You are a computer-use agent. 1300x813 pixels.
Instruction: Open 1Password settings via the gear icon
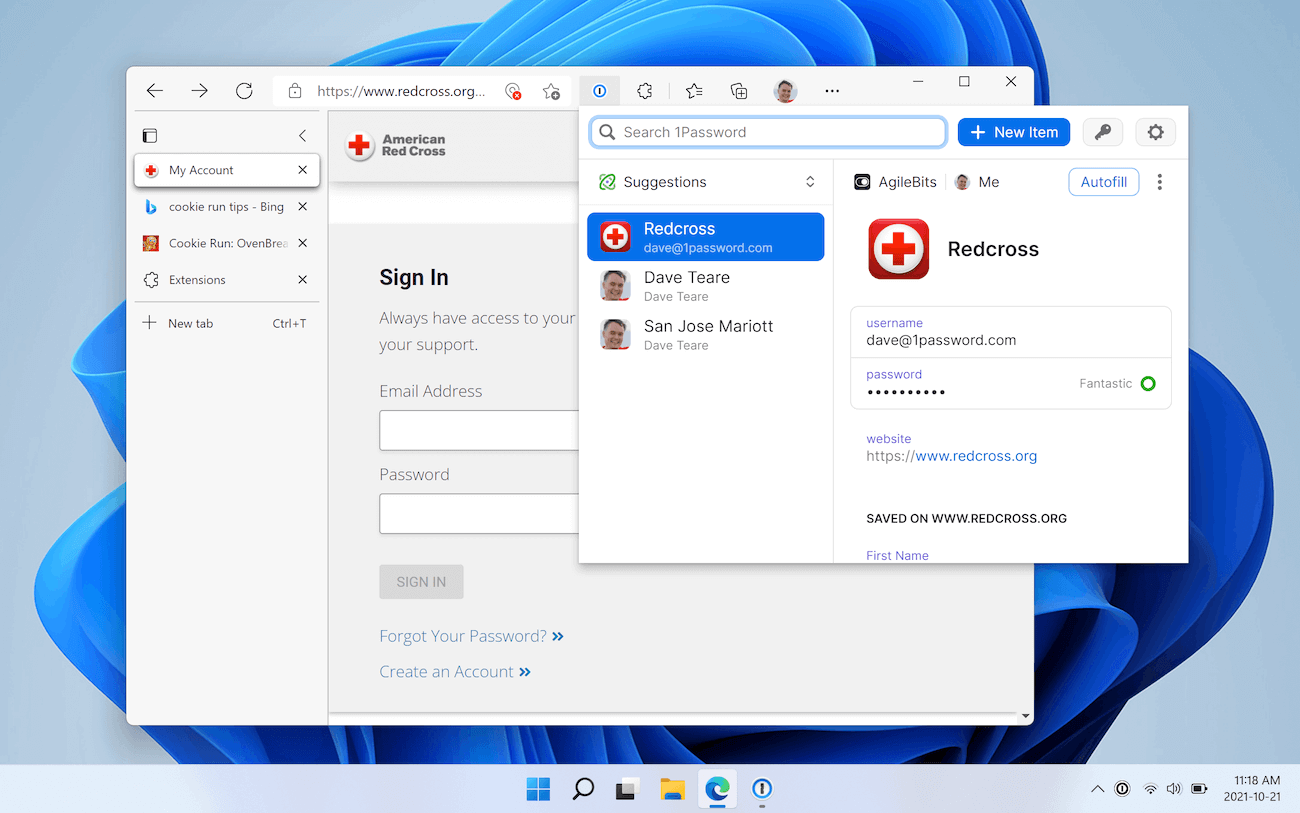pyautogui.click(x=1155, y=131)
